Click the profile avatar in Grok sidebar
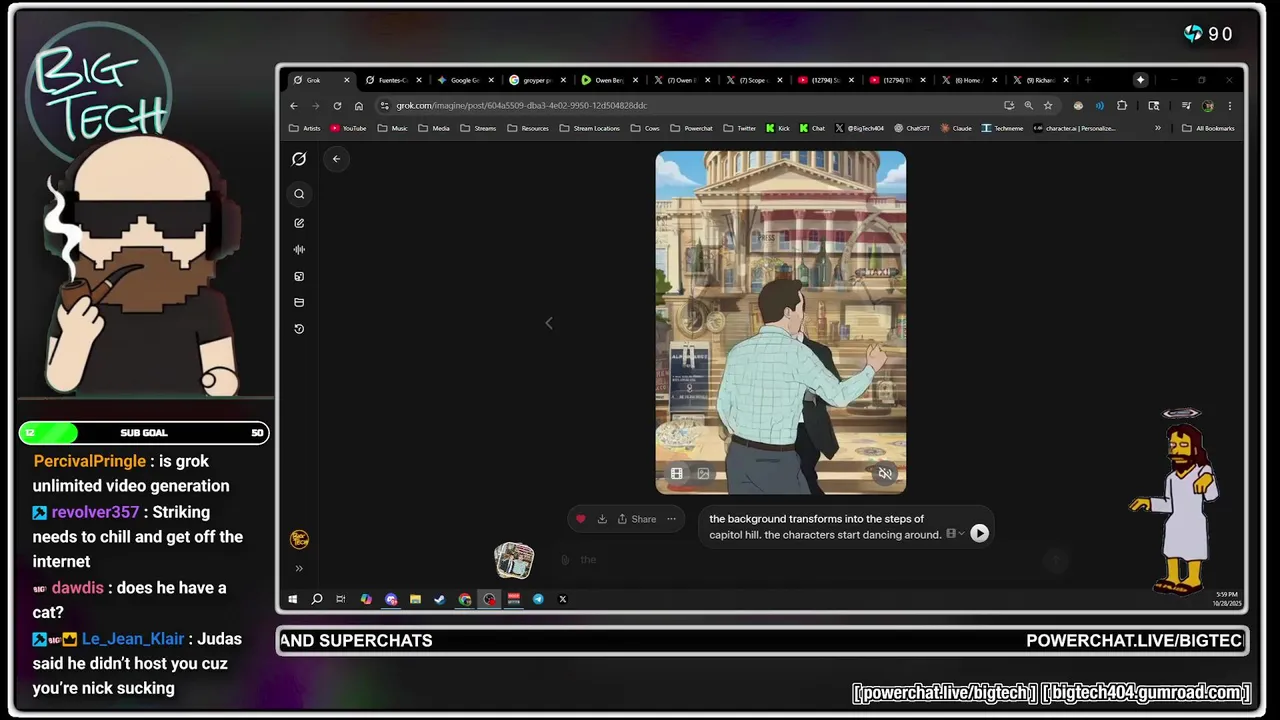1280x720 pixels. [299, 540]
